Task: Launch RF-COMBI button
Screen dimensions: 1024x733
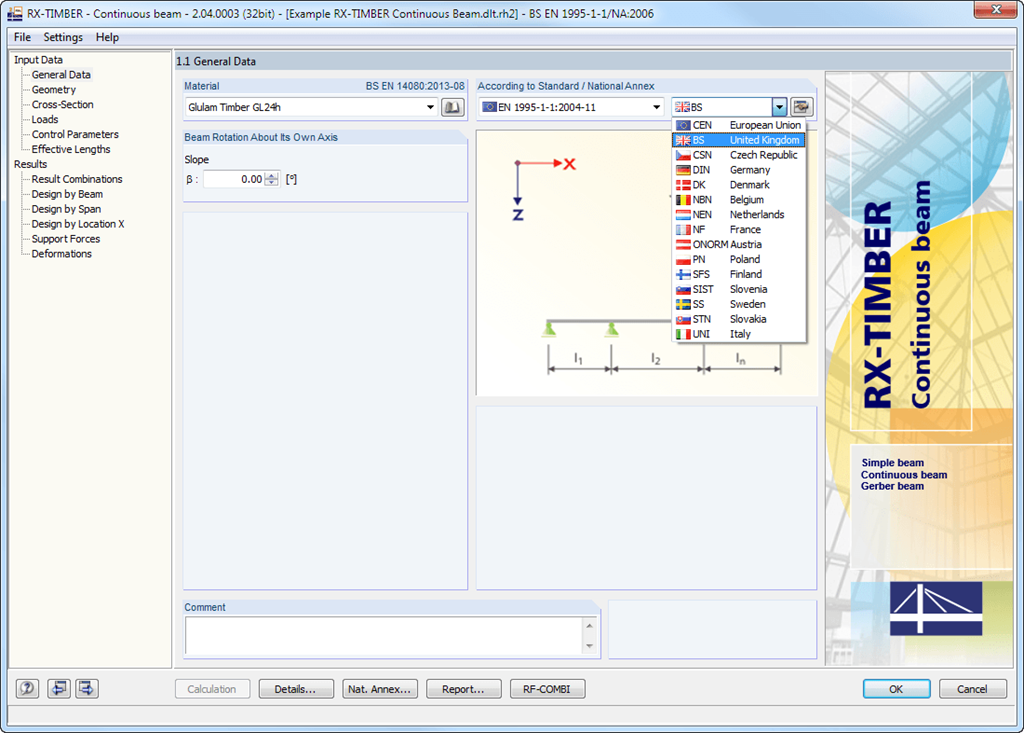Action: point(547,689)
